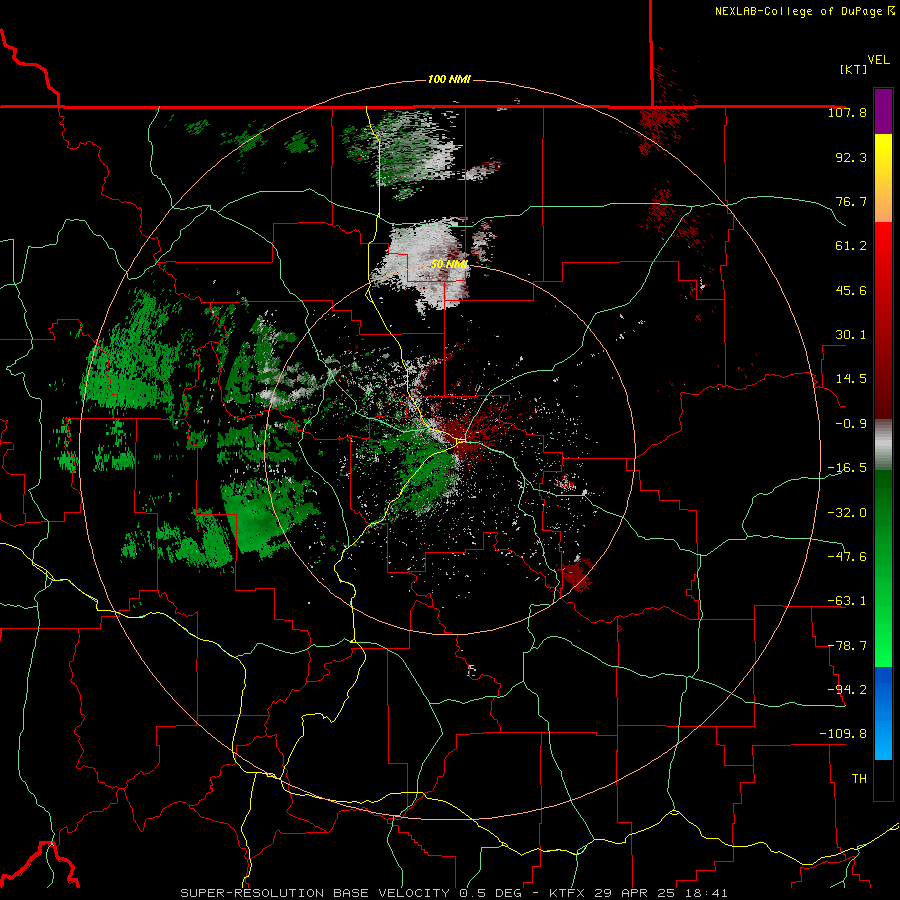Screen dimensions: 900x900
Task: Select the -16.5 velocity value
Action: [847, 468]
